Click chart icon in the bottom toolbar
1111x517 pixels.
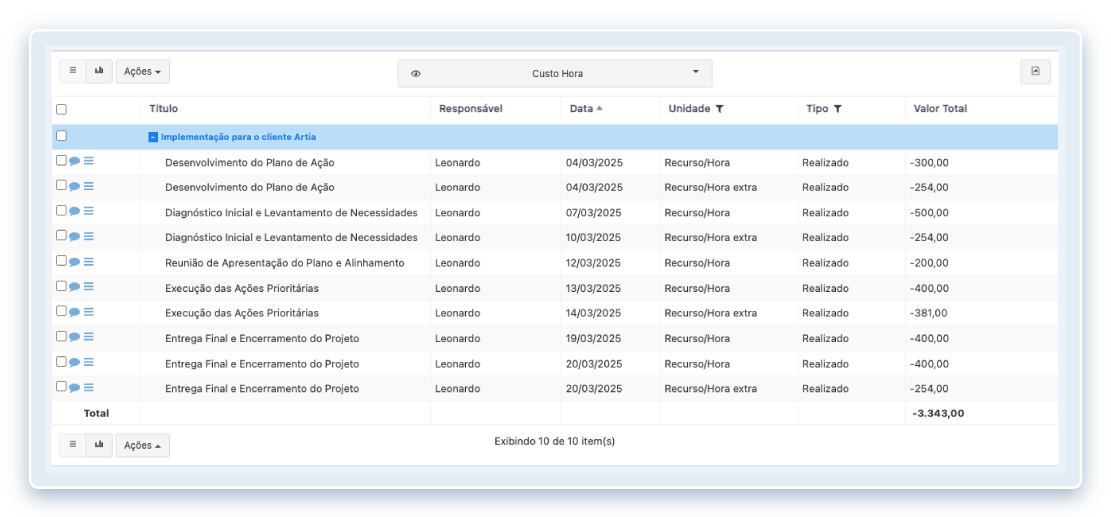[x=99, y=445]
